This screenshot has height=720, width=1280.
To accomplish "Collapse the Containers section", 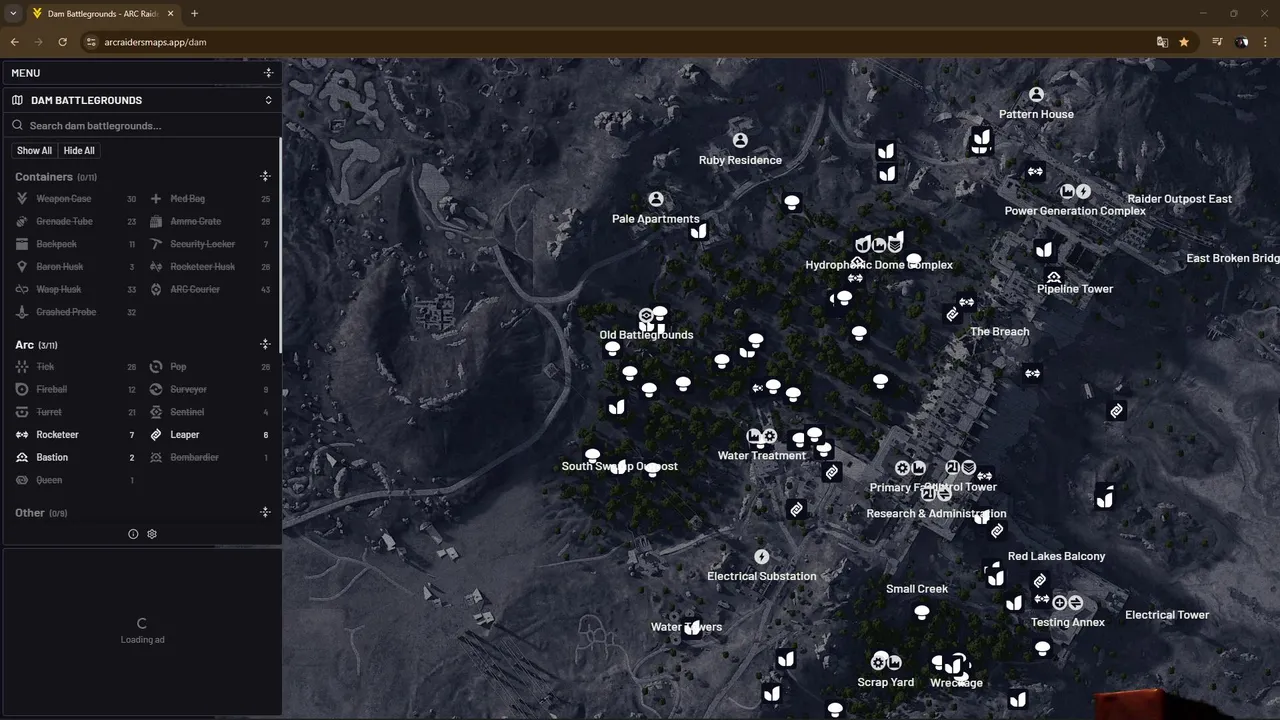I will (x=265, y=176).
